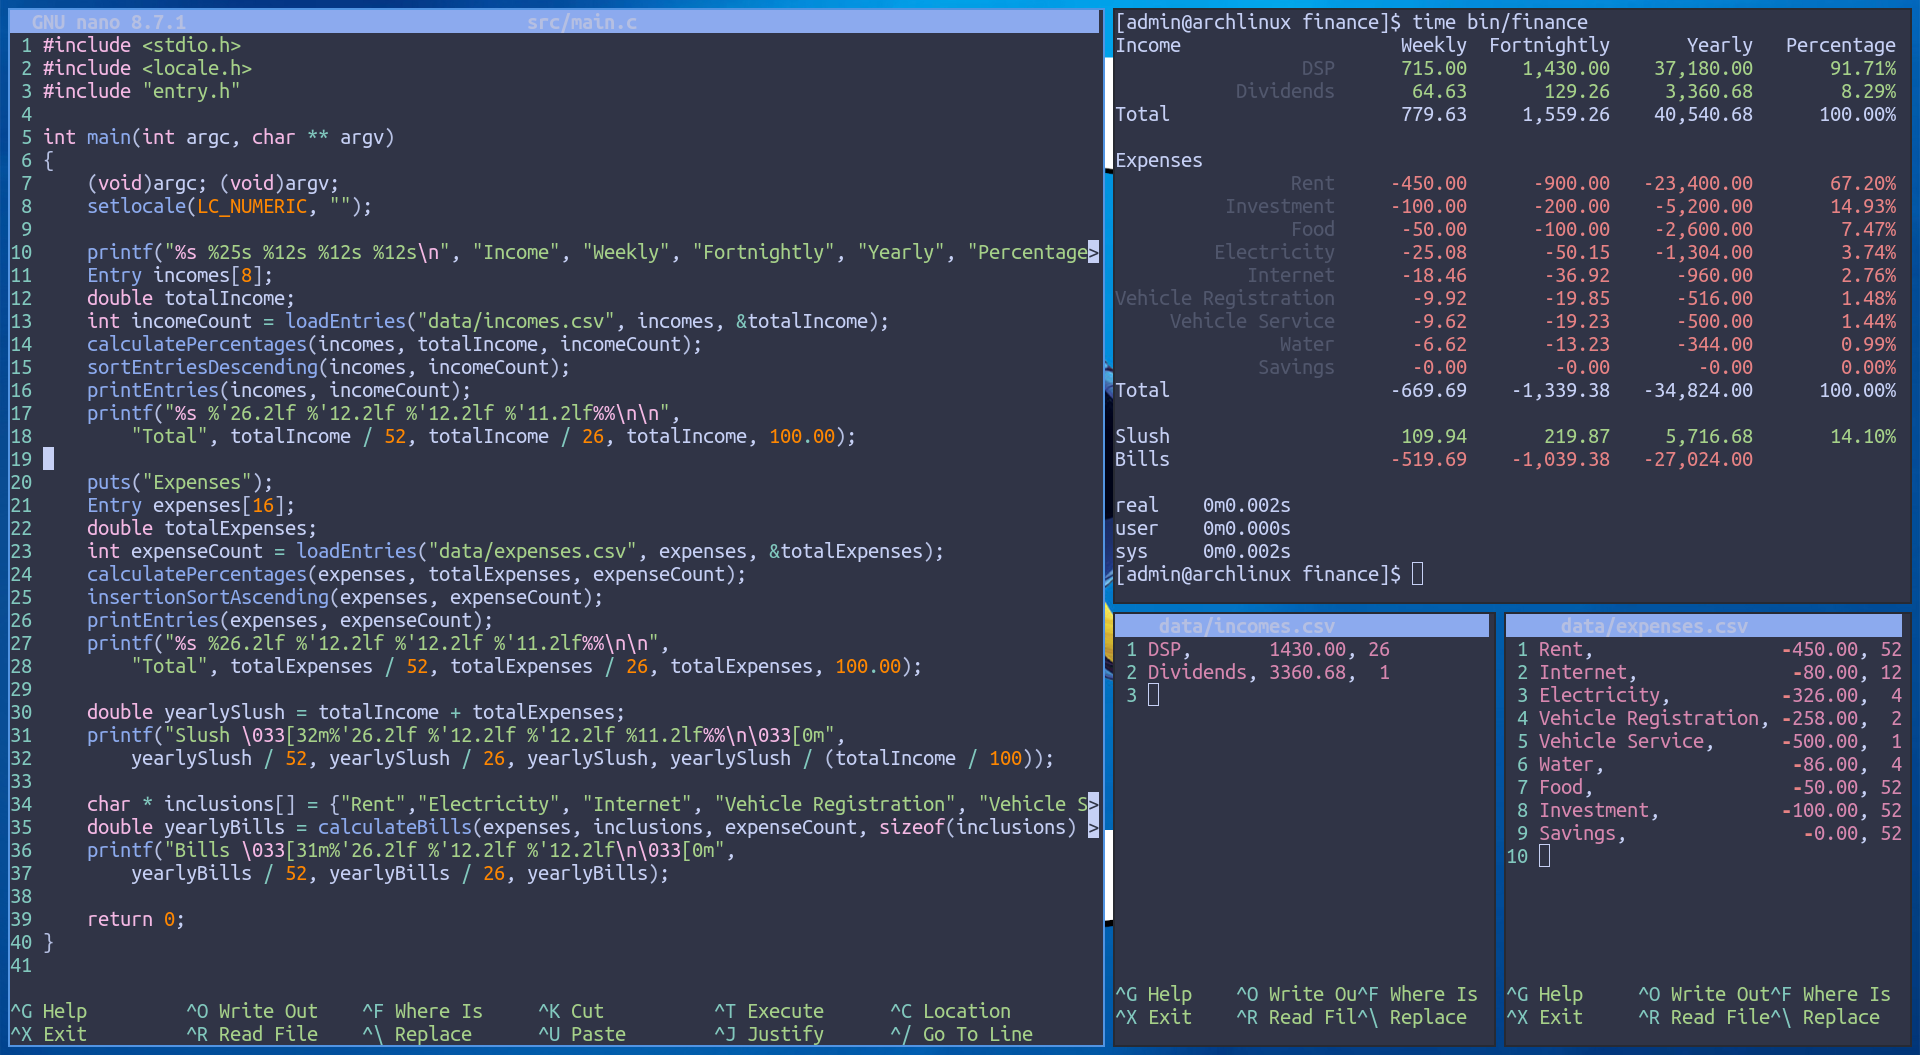Click the DSP row in incomes.csv
Image resolution: width=1920 pixels, height=1055 pixels.
1268,649
